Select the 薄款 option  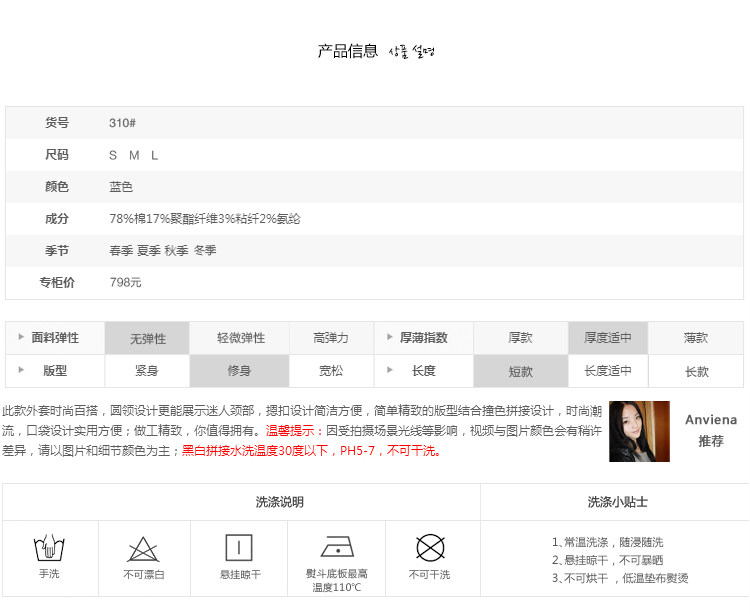695,338
